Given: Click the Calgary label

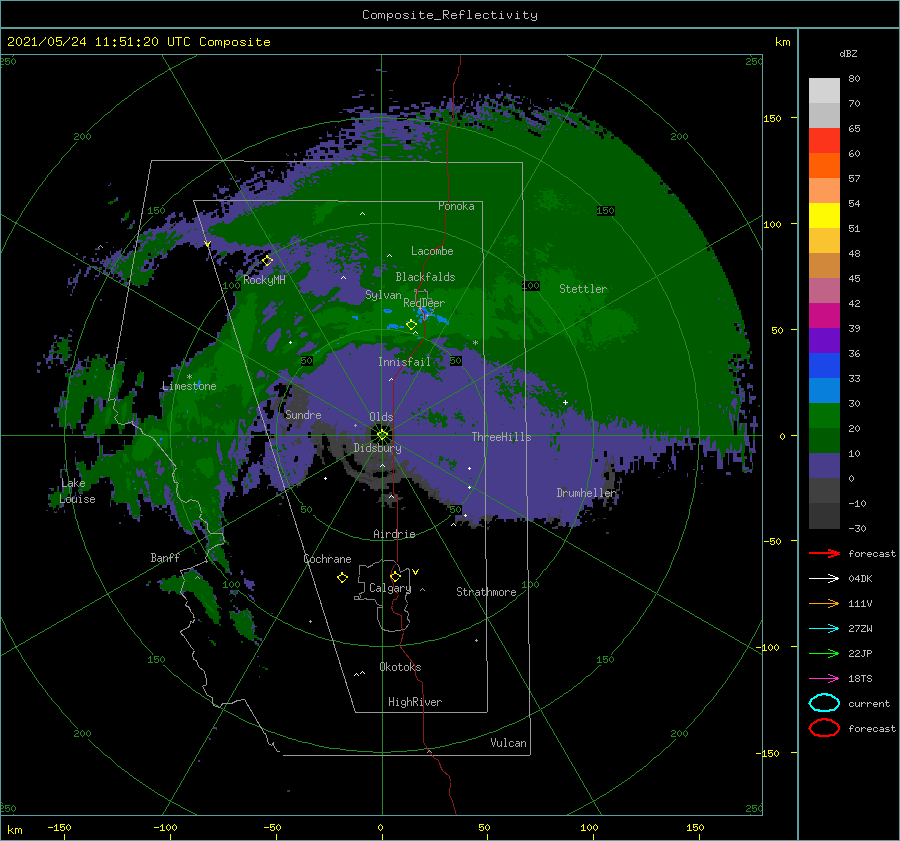Looking at the screenshot, I should pos(390,588).
